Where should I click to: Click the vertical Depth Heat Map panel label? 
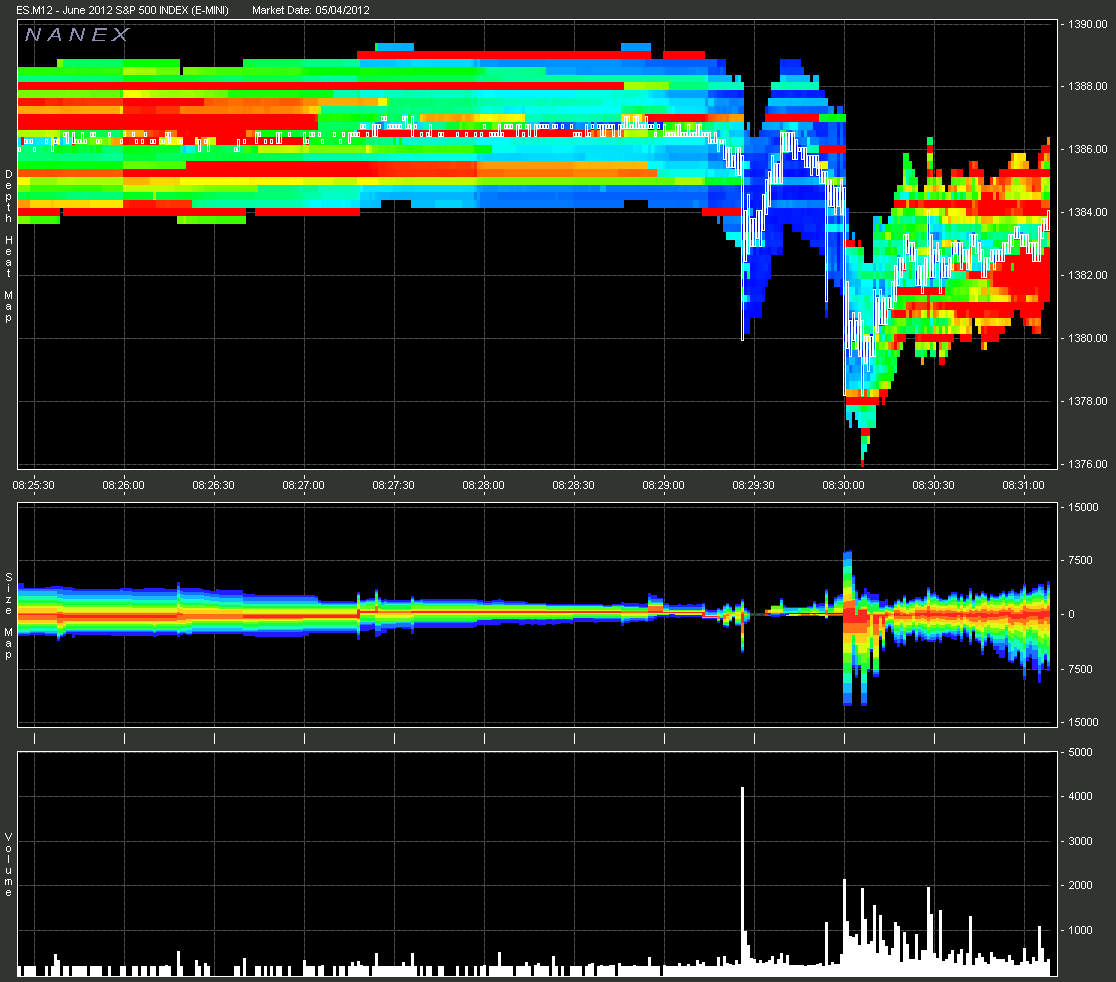[9, 246]
